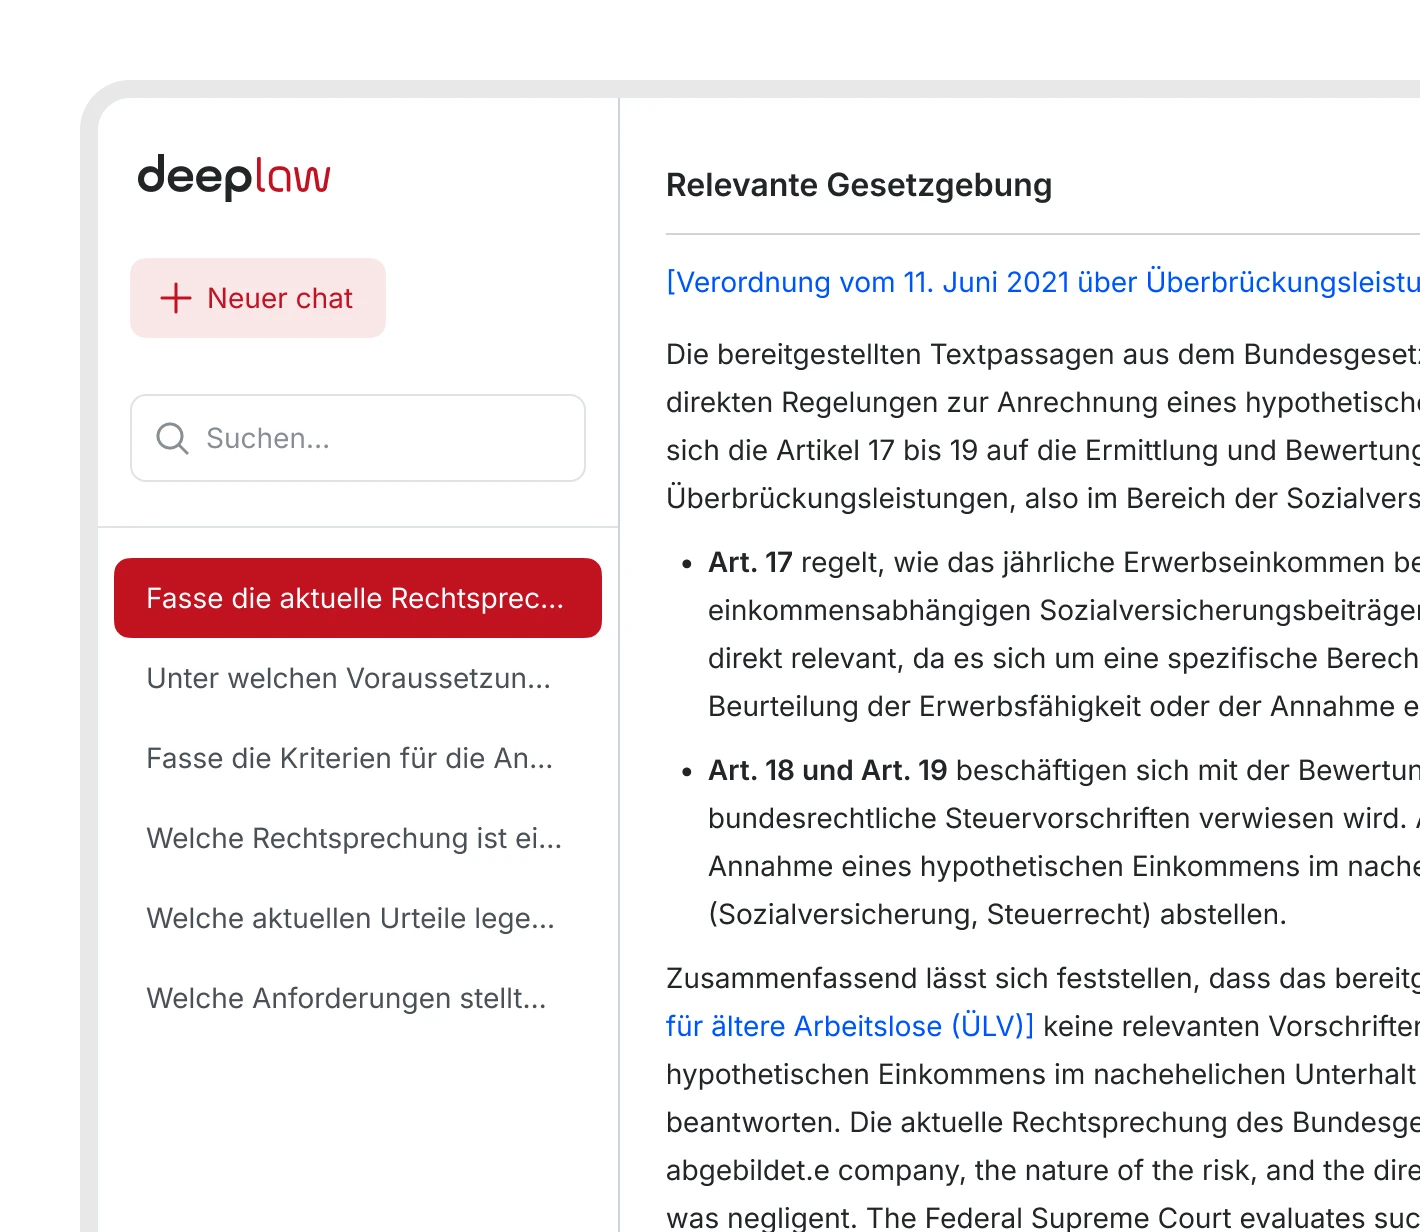This screenshot has height=1232, width=1420.
Task: Click the deeplaw logo
Action: 234,177
